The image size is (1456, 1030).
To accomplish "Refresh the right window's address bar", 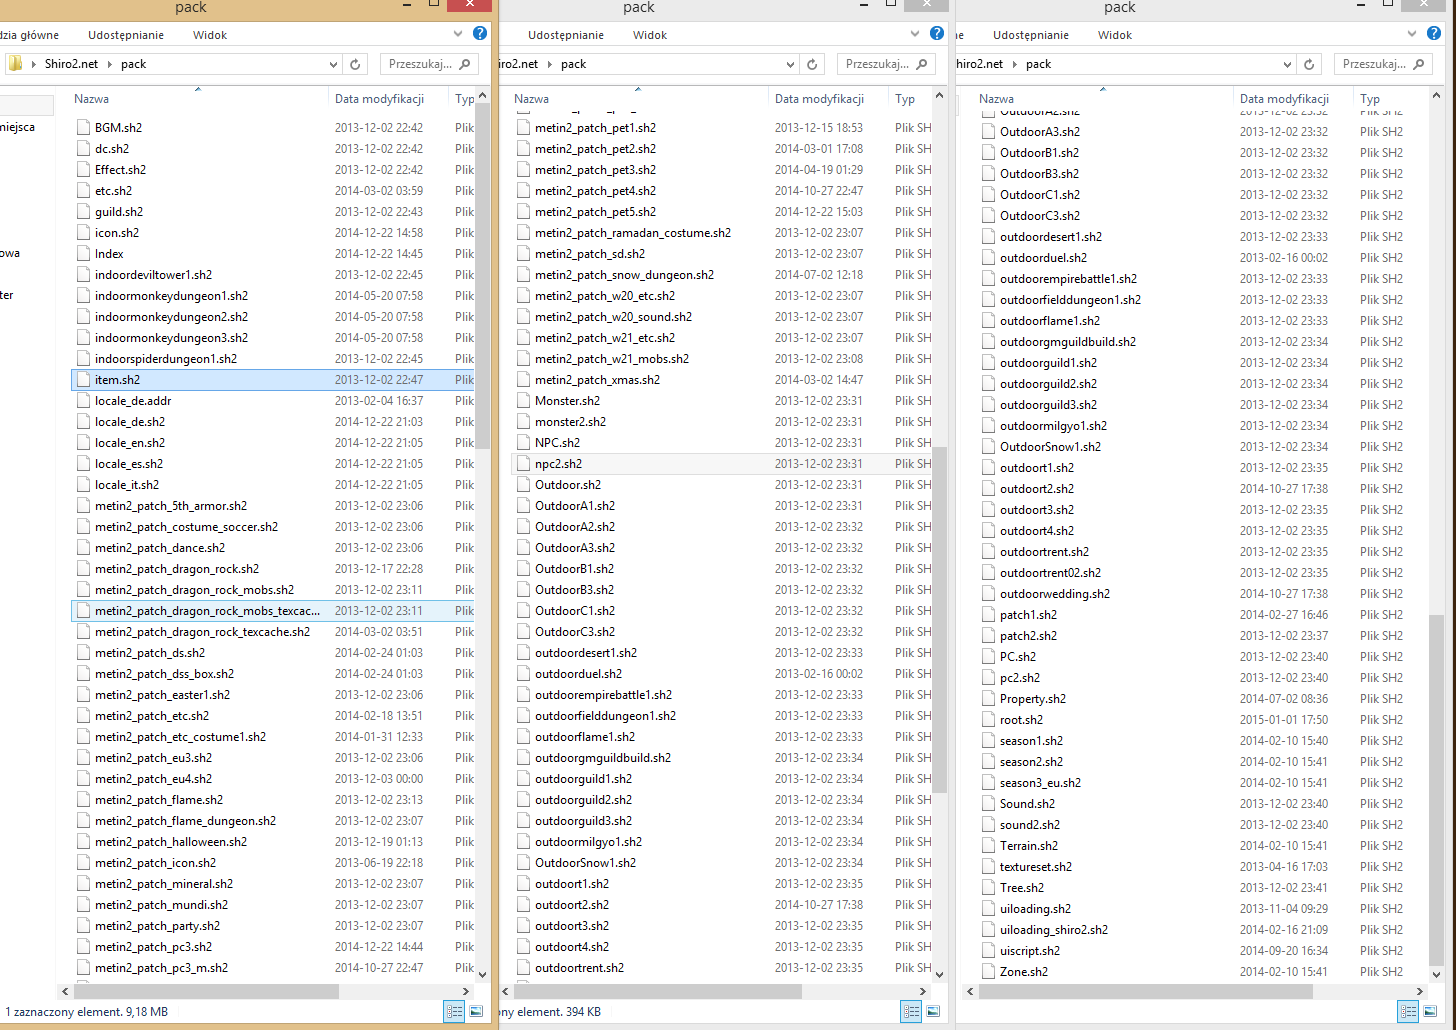I will tap(1309, 64).
